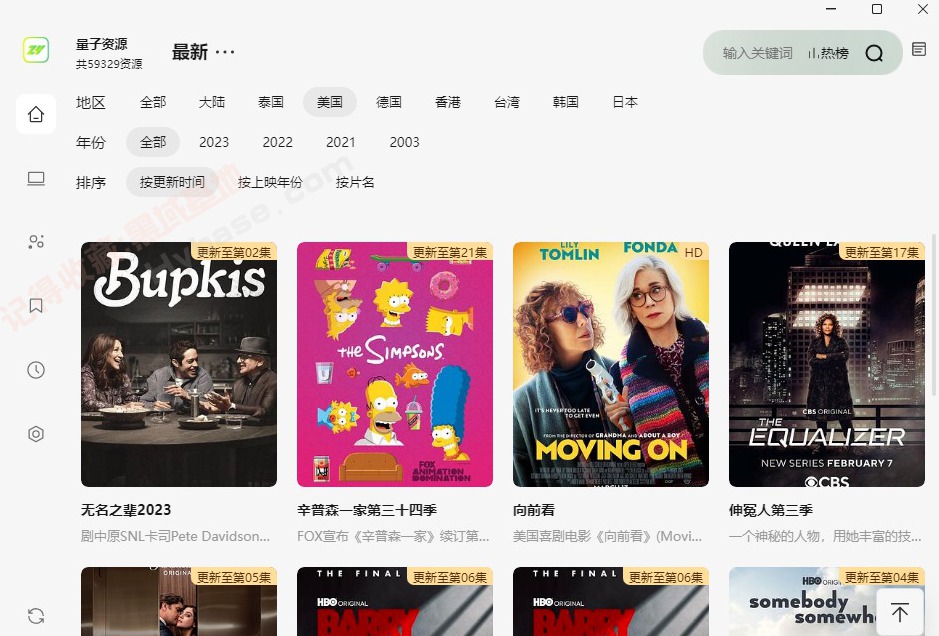Click the 最新 category heading

[x=190, y=52]
